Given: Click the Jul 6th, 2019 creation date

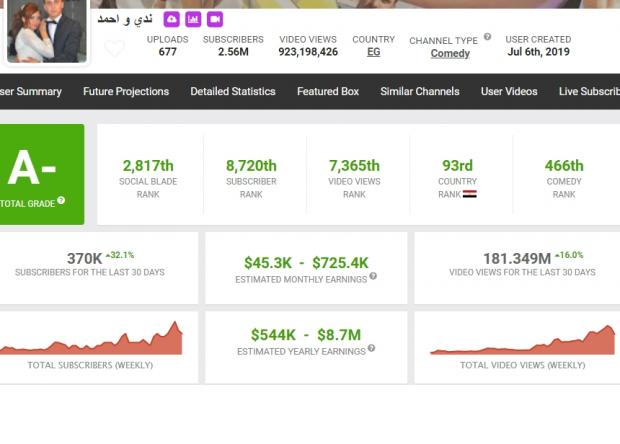Looking at the screenshot, I should click(539, 52).
